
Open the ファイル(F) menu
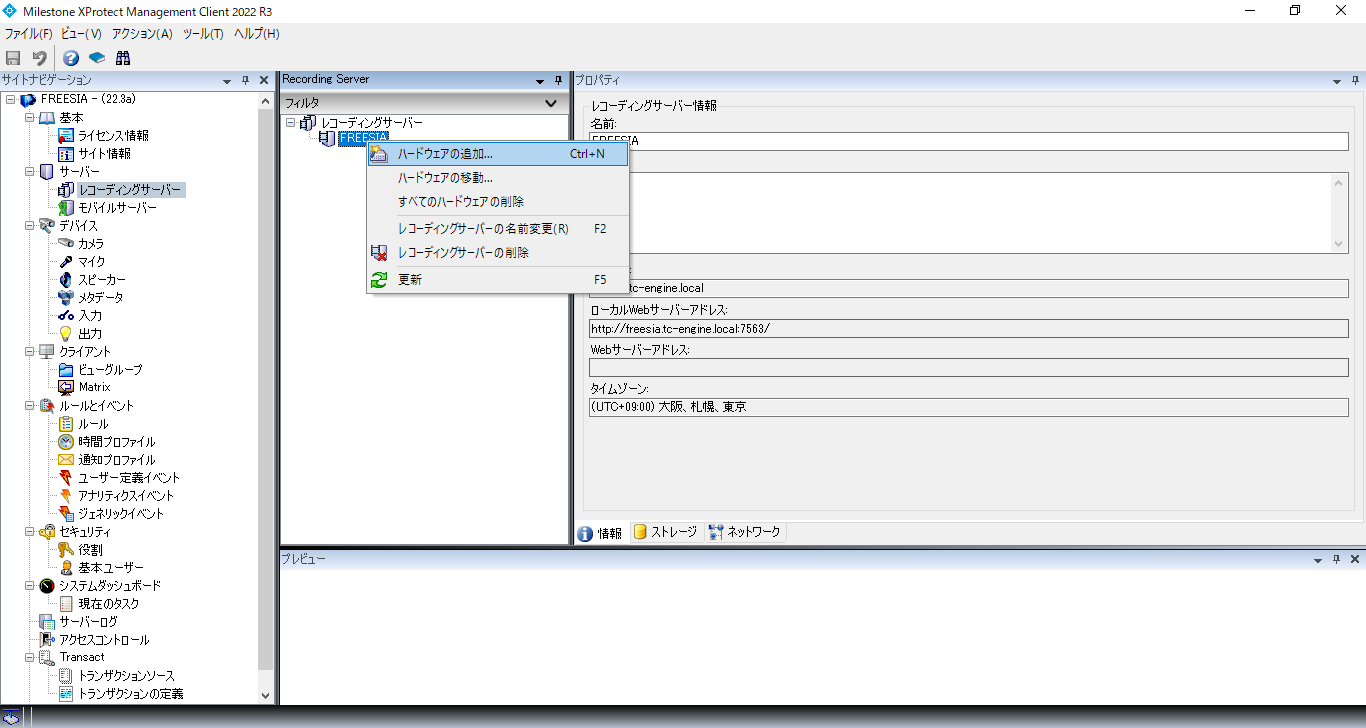(x=28, y=34)
